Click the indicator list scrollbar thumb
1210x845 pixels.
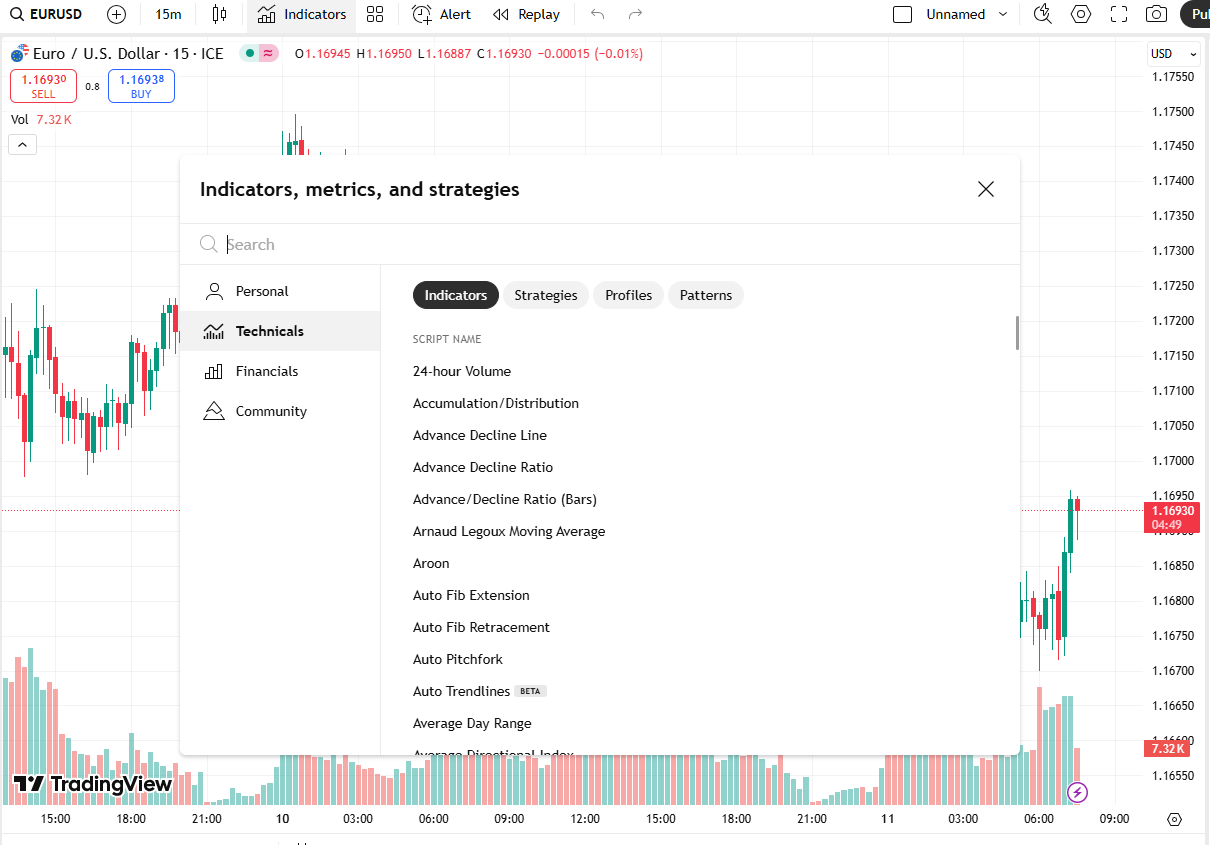point(1017,333)
